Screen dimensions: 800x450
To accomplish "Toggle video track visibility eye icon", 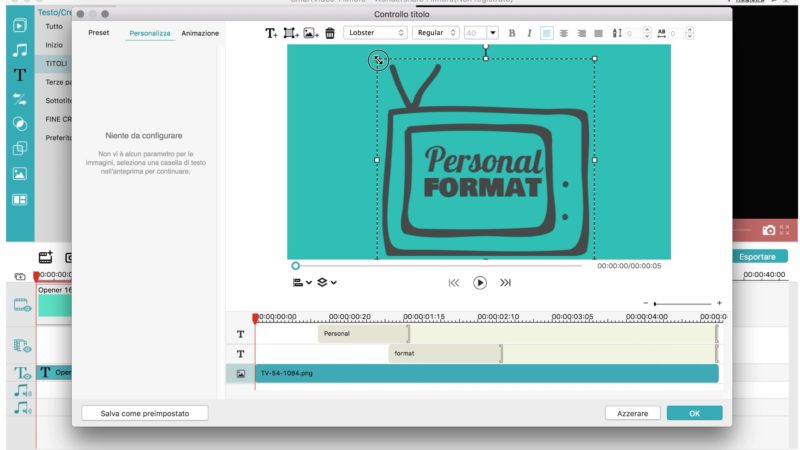I will (x=20, y=305).
